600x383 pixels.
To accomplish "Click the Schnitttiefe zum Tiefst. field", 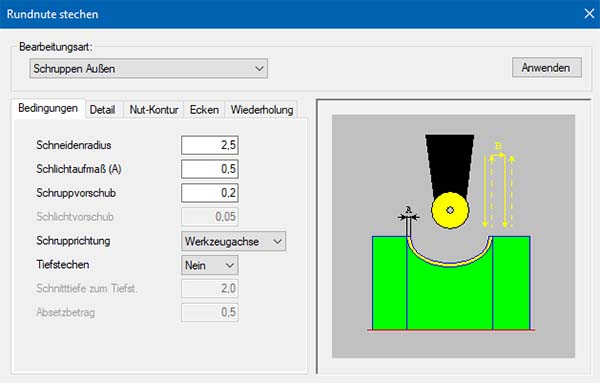I will [x=210, y=288].
